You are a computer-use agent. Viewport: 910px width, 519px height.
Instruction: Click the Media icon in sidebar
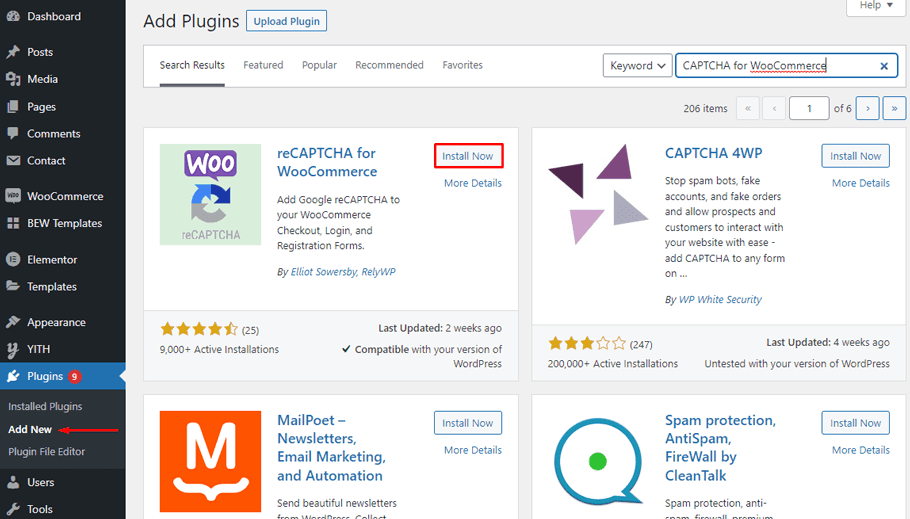pos(13,79)
